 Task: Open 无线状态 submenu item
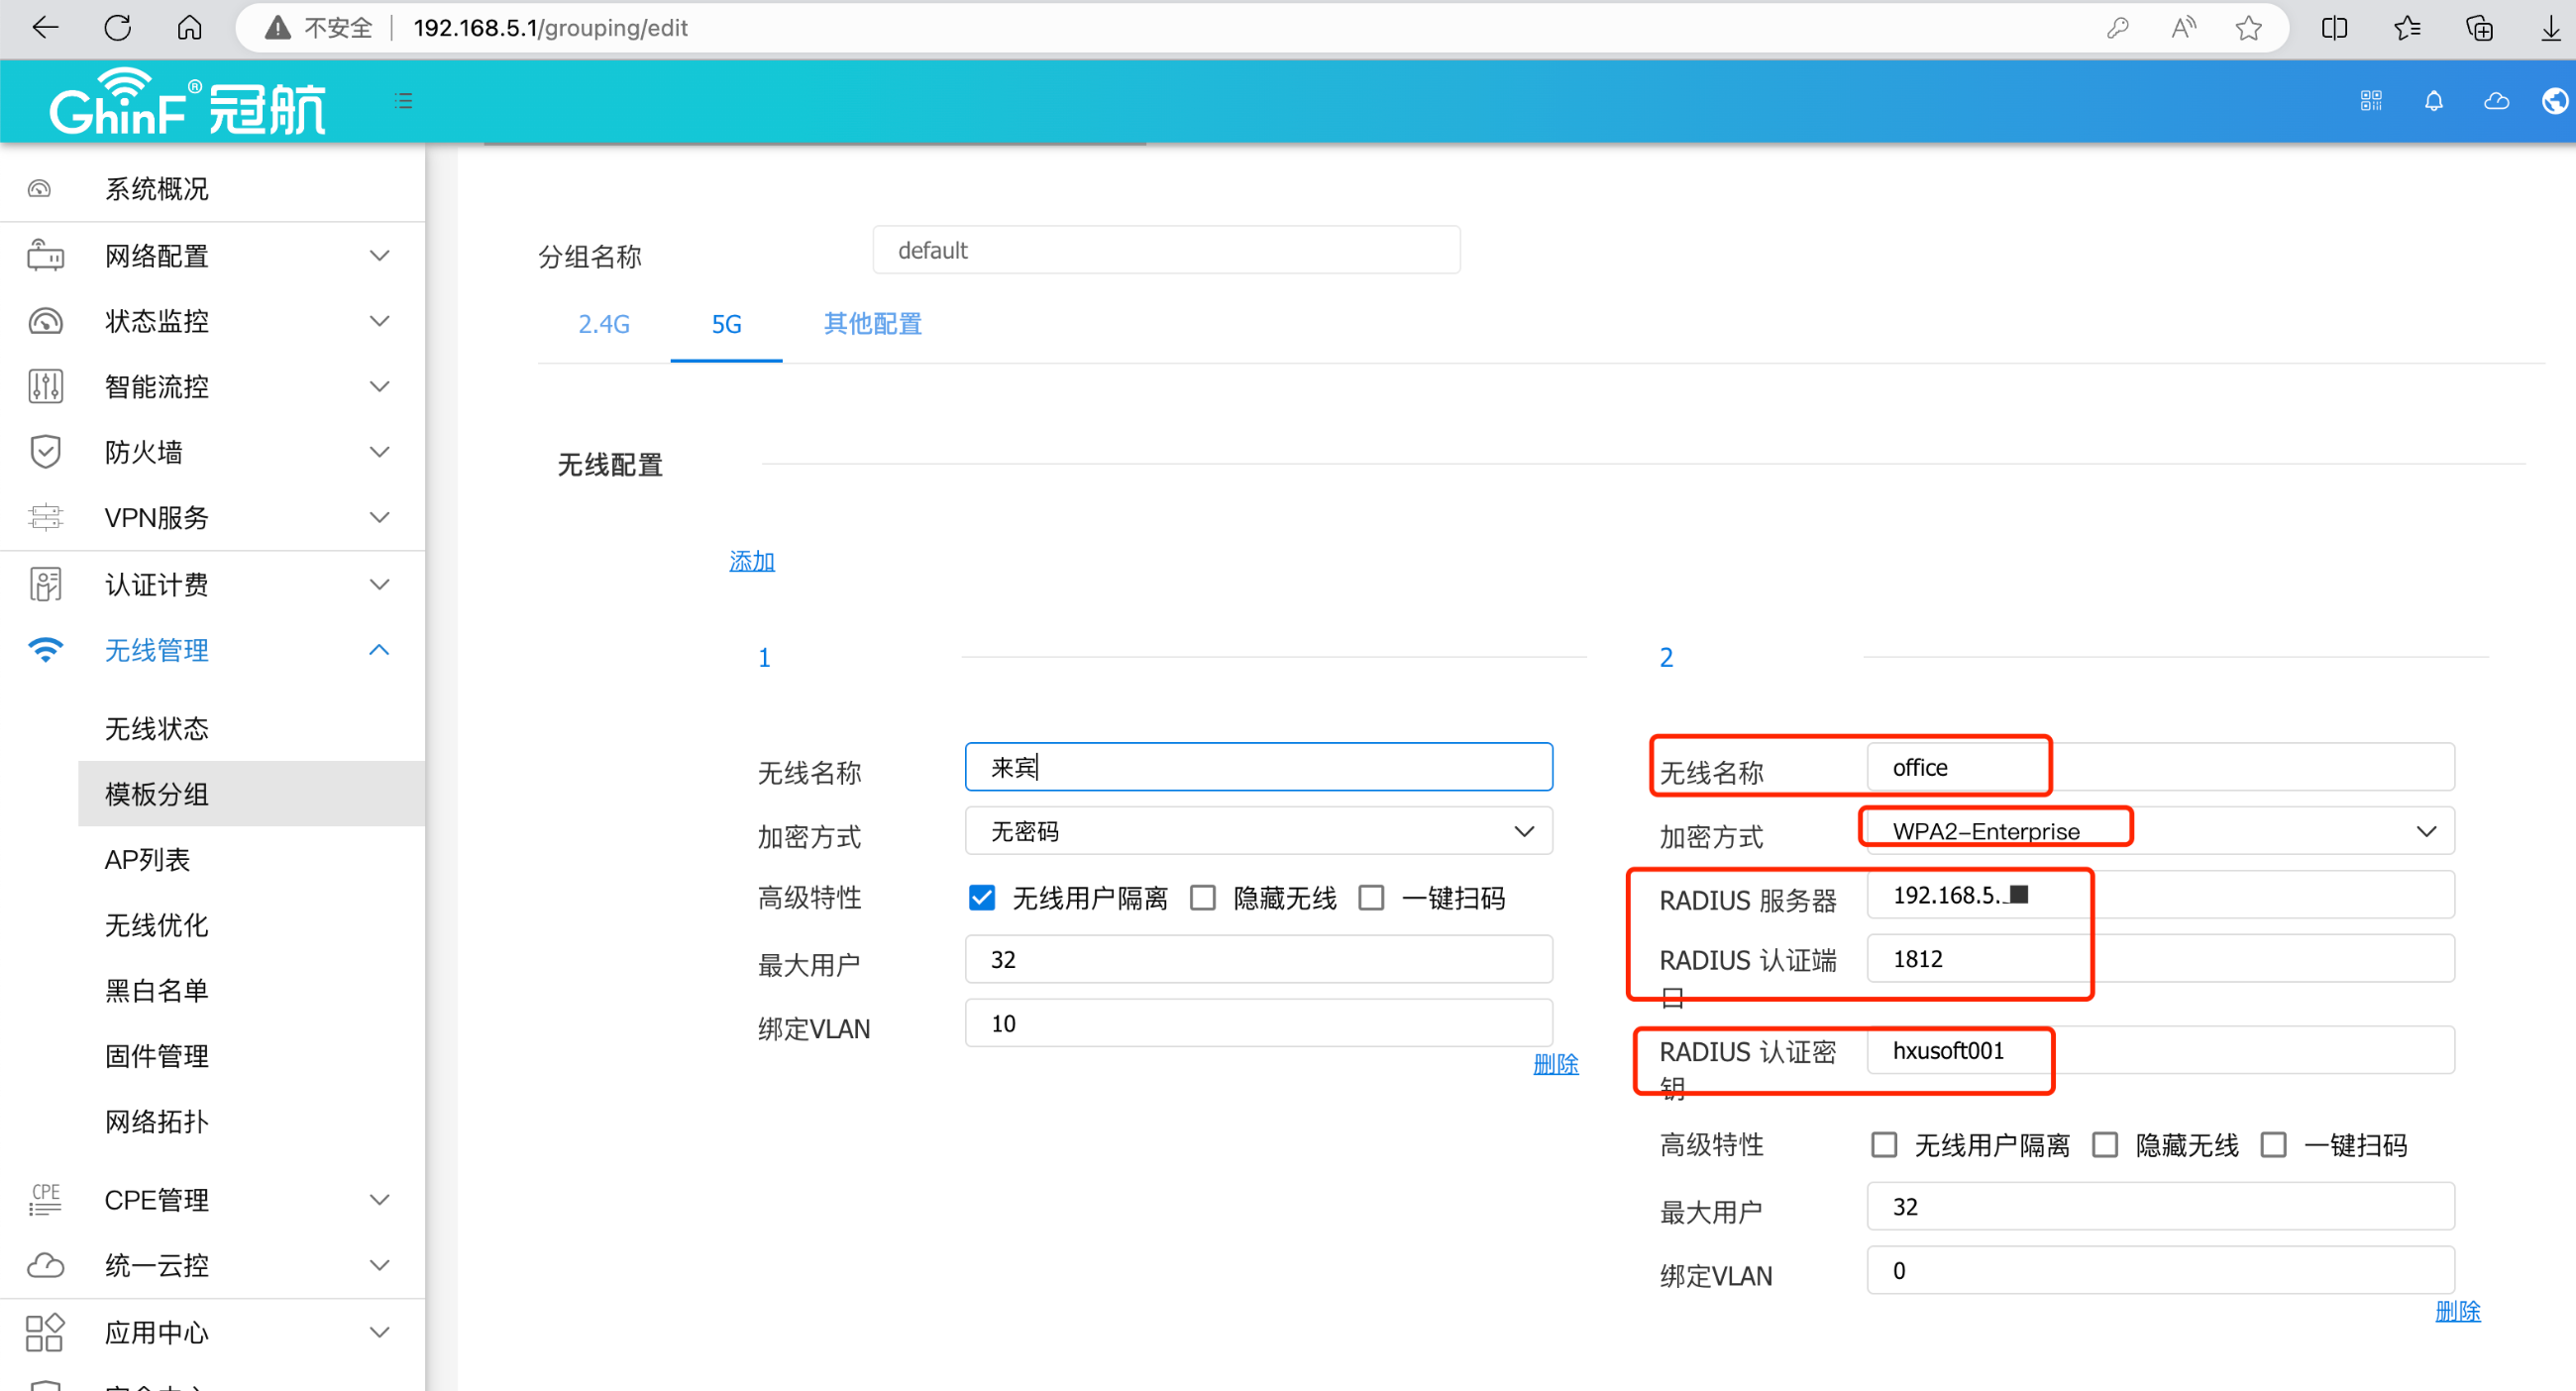click(157, 728)
